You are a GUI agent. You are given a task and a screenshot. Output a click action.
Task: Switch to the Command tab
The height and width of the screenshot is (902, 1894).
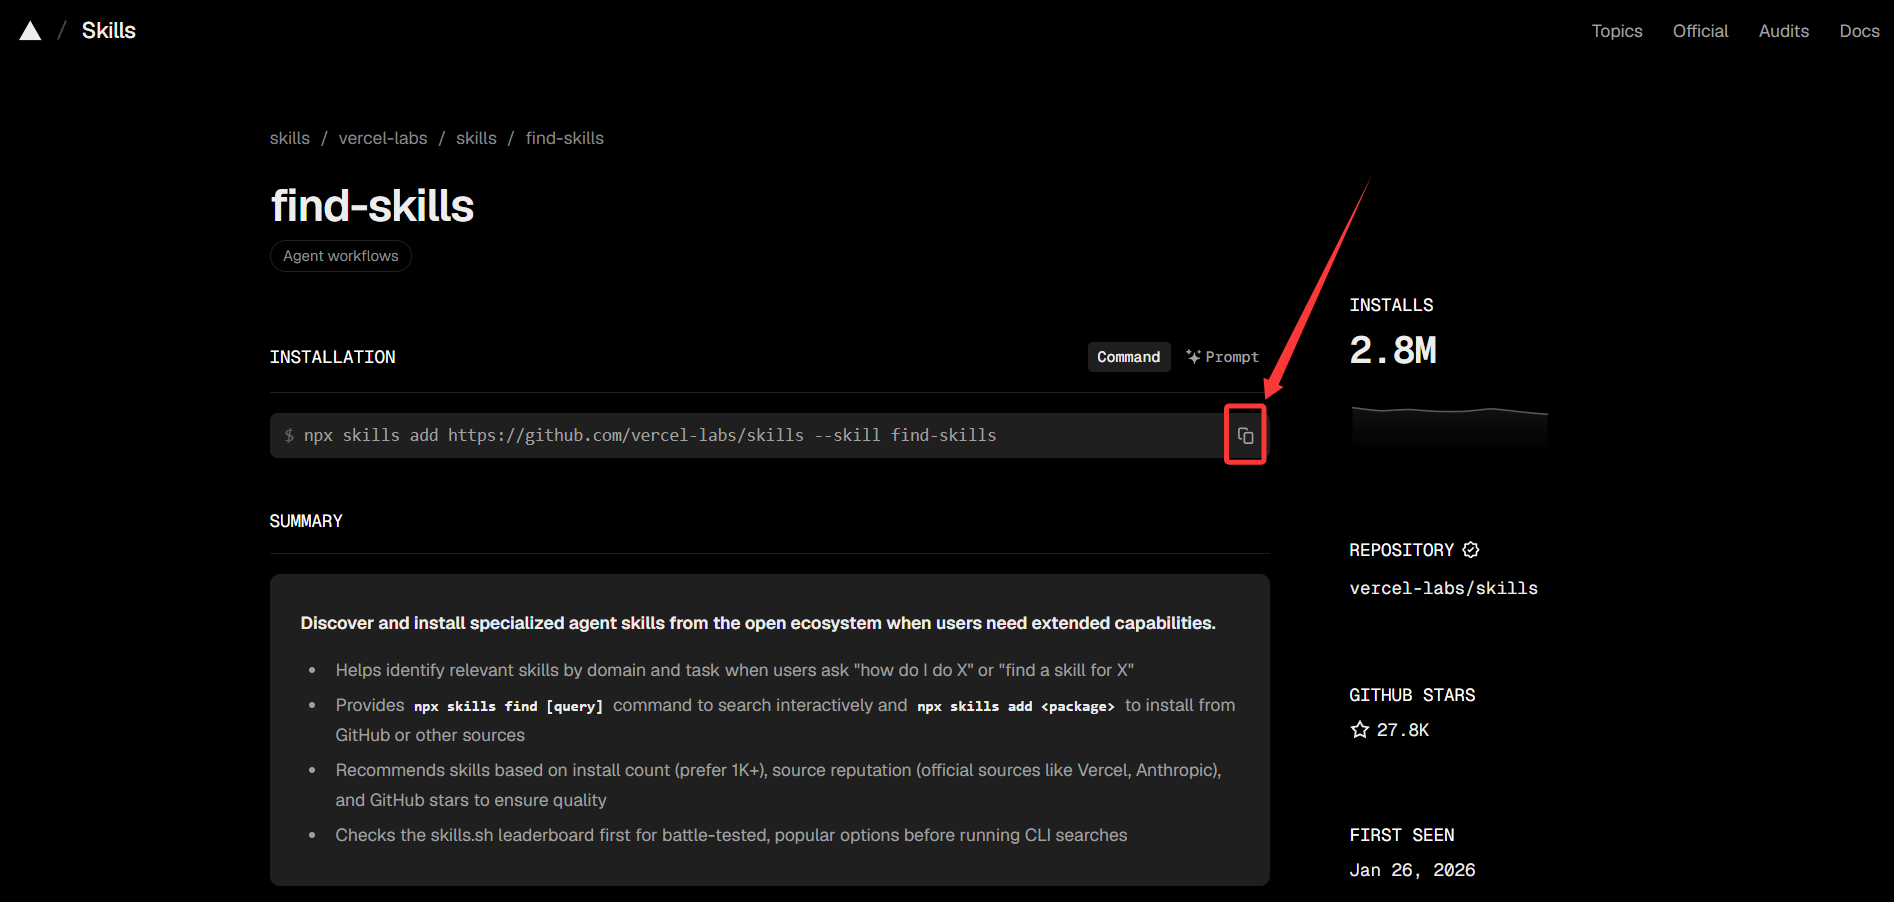(1129, 357)
